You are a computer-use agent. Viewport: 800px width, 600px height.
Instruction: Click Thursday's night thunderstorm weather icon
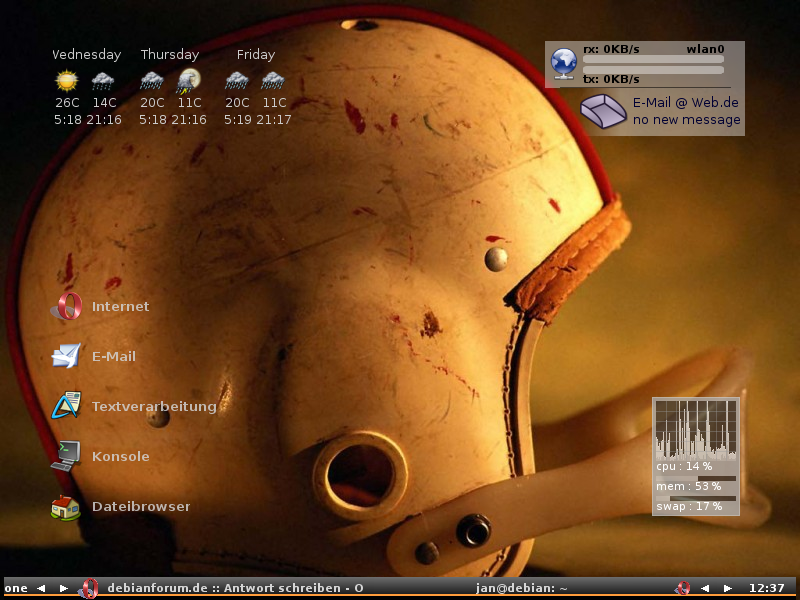[x=188, y=81]
